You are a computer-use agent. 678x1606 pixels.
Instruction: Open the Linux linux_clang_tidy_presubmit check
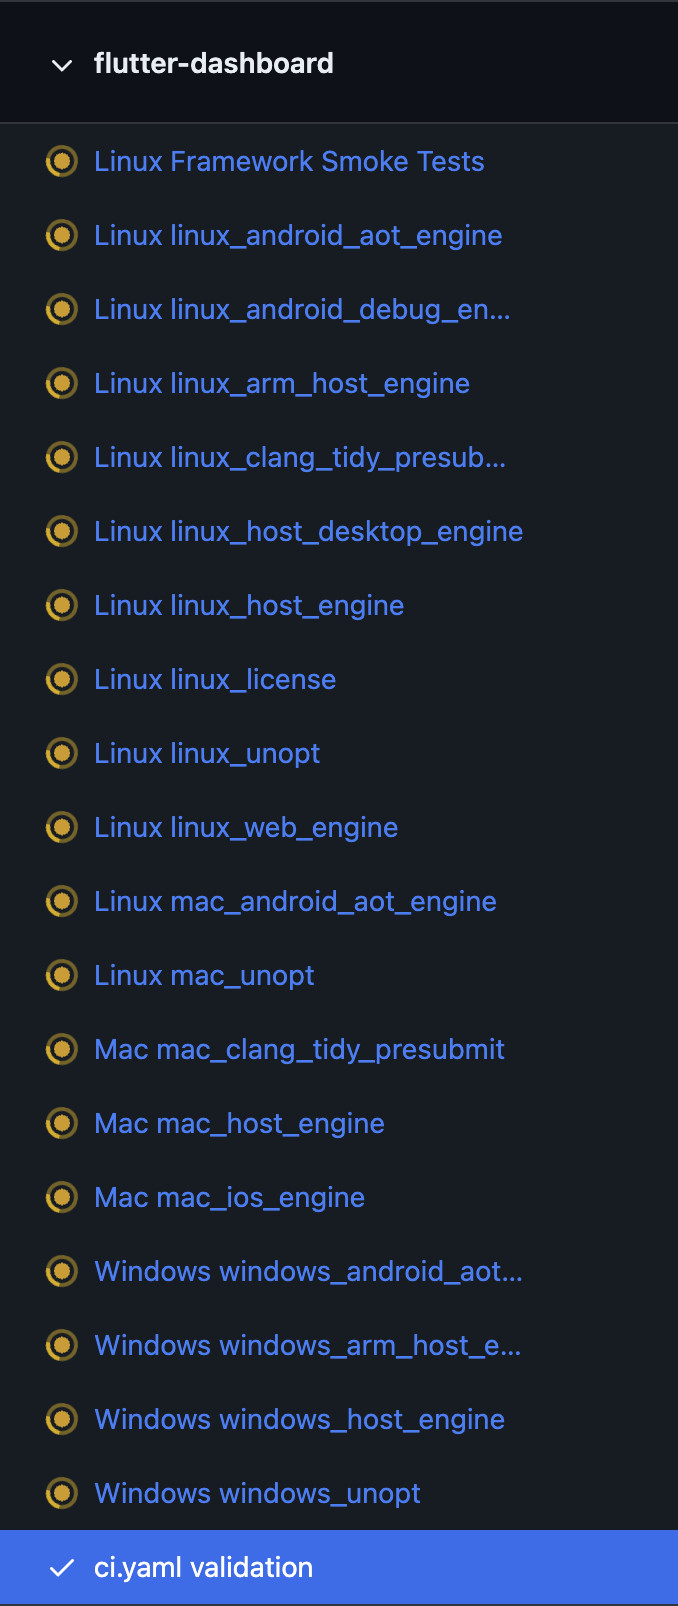tap(299, 457)
